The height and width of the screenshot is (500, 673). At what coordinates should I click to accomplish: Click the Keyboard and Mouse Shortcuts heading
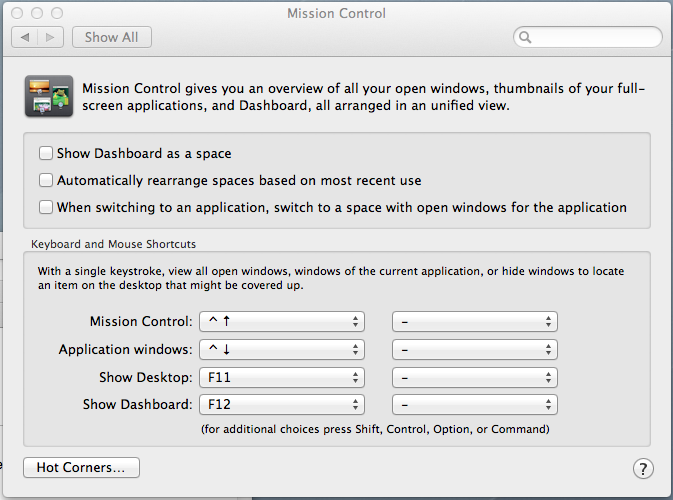point(113,244)
